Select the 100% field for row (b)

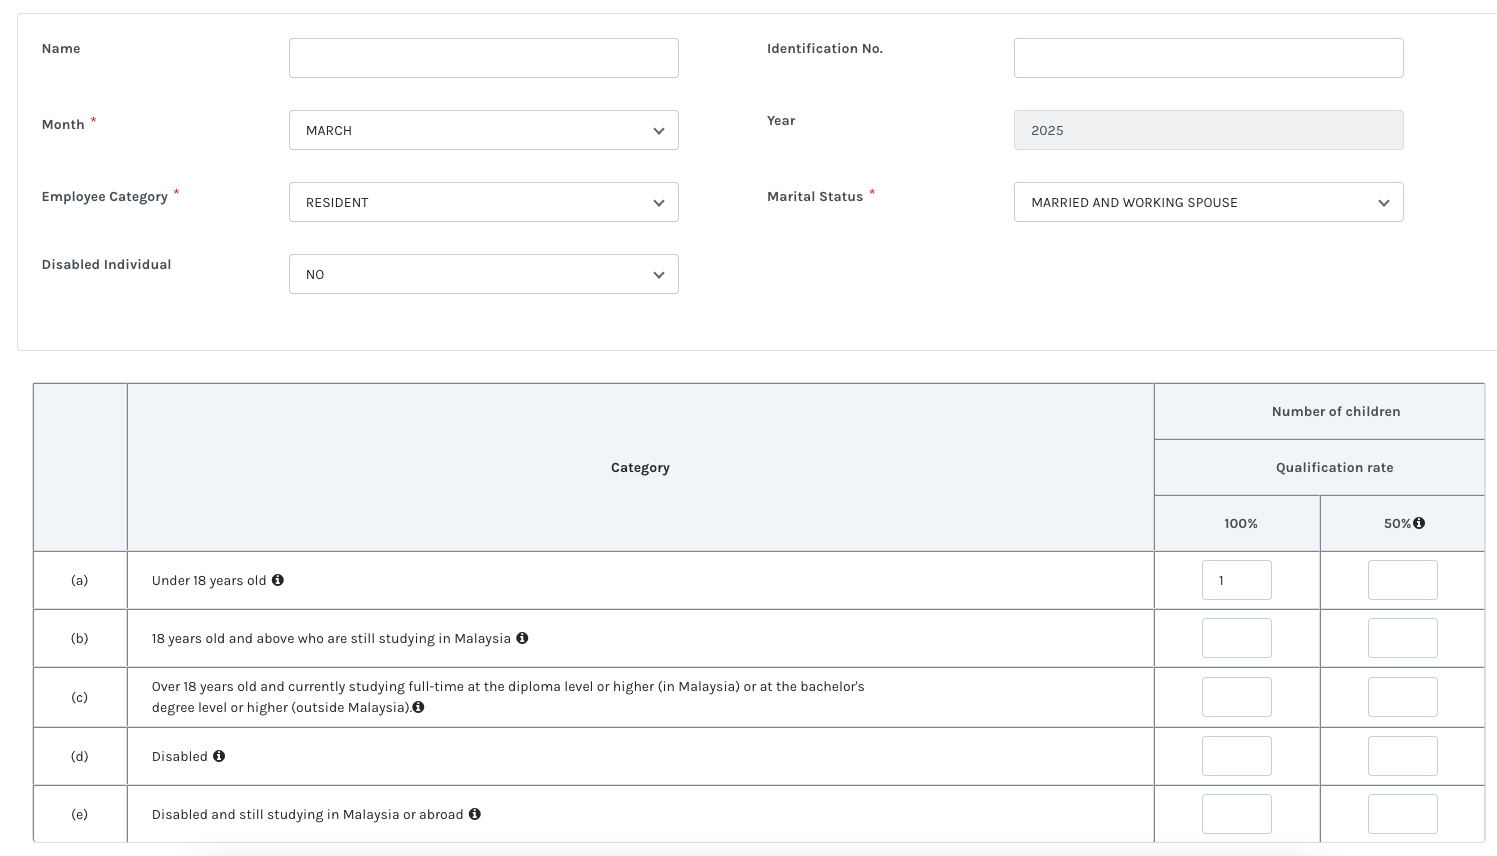coord(1237,638)
